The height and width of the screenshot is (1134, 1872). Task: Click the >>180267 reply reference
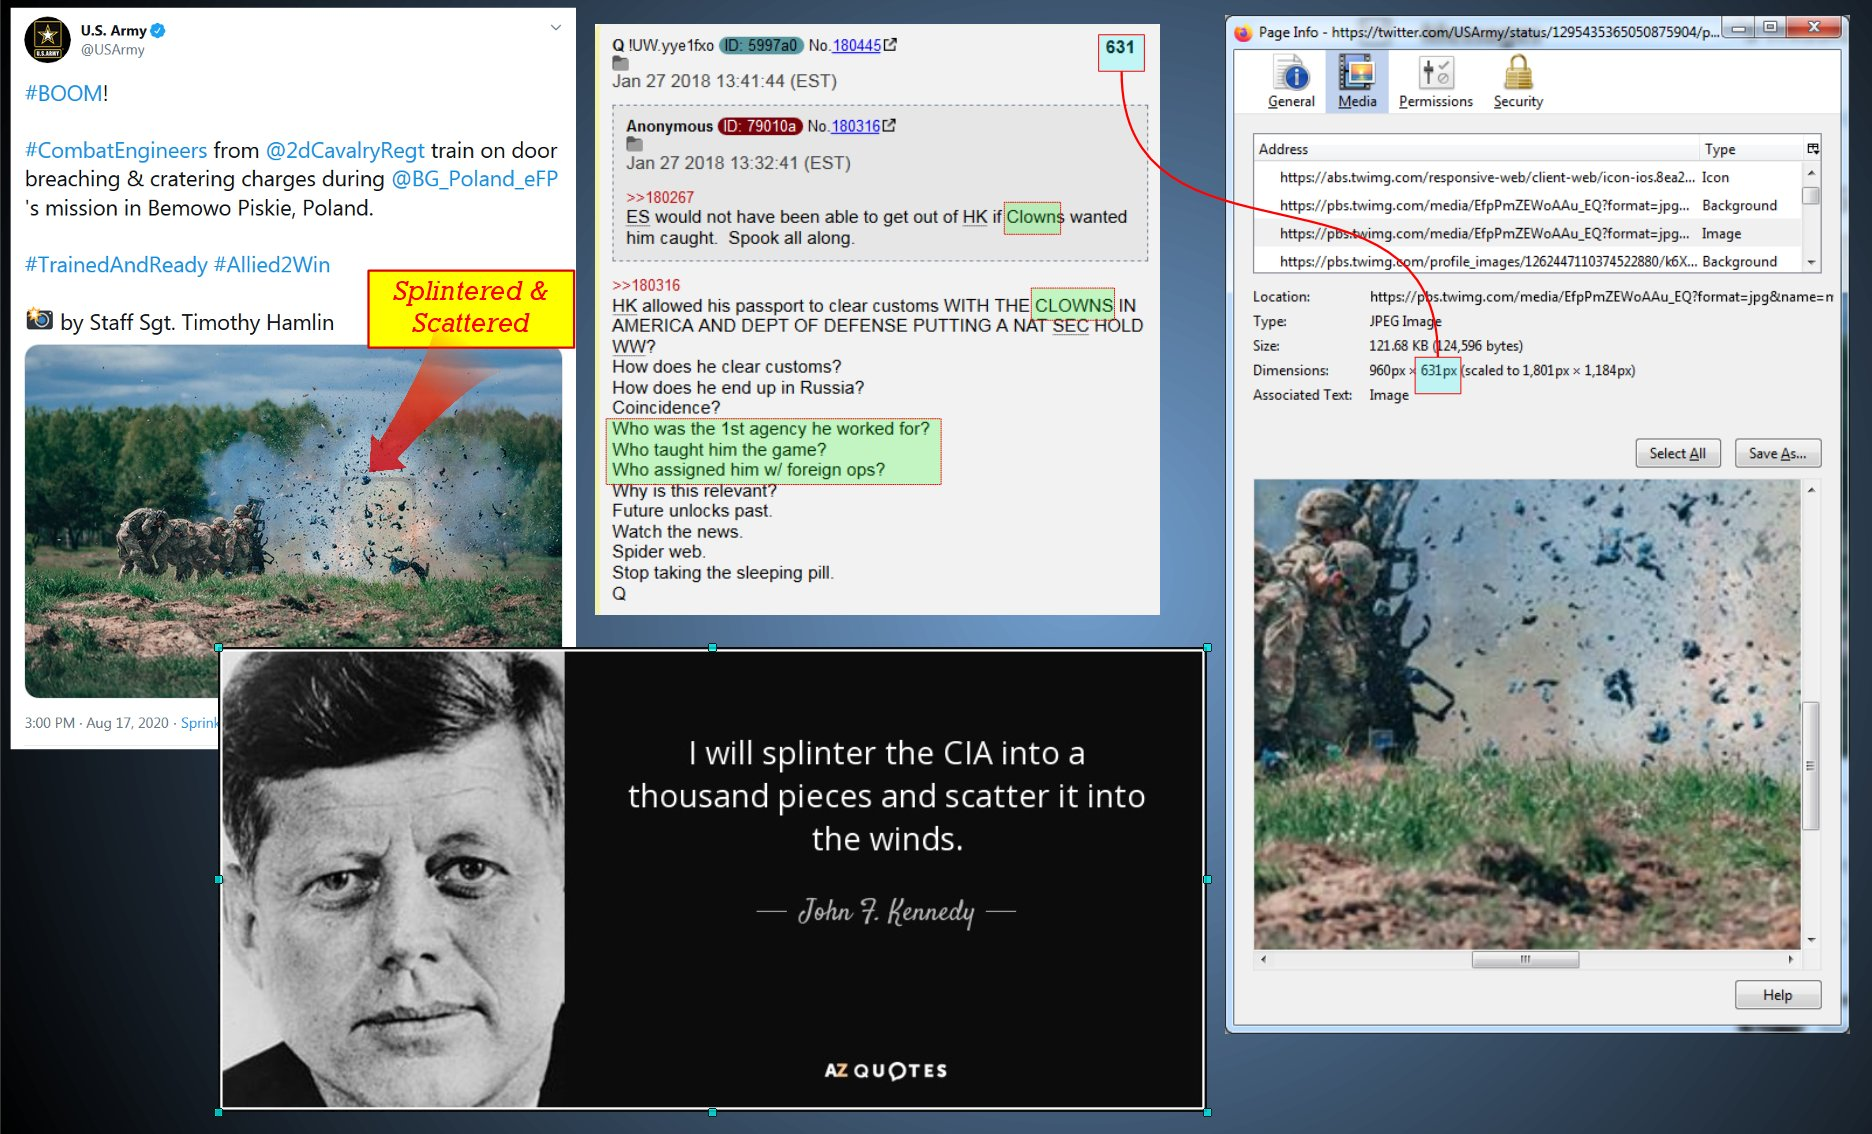pyautogui.click(x=659, y=197)
